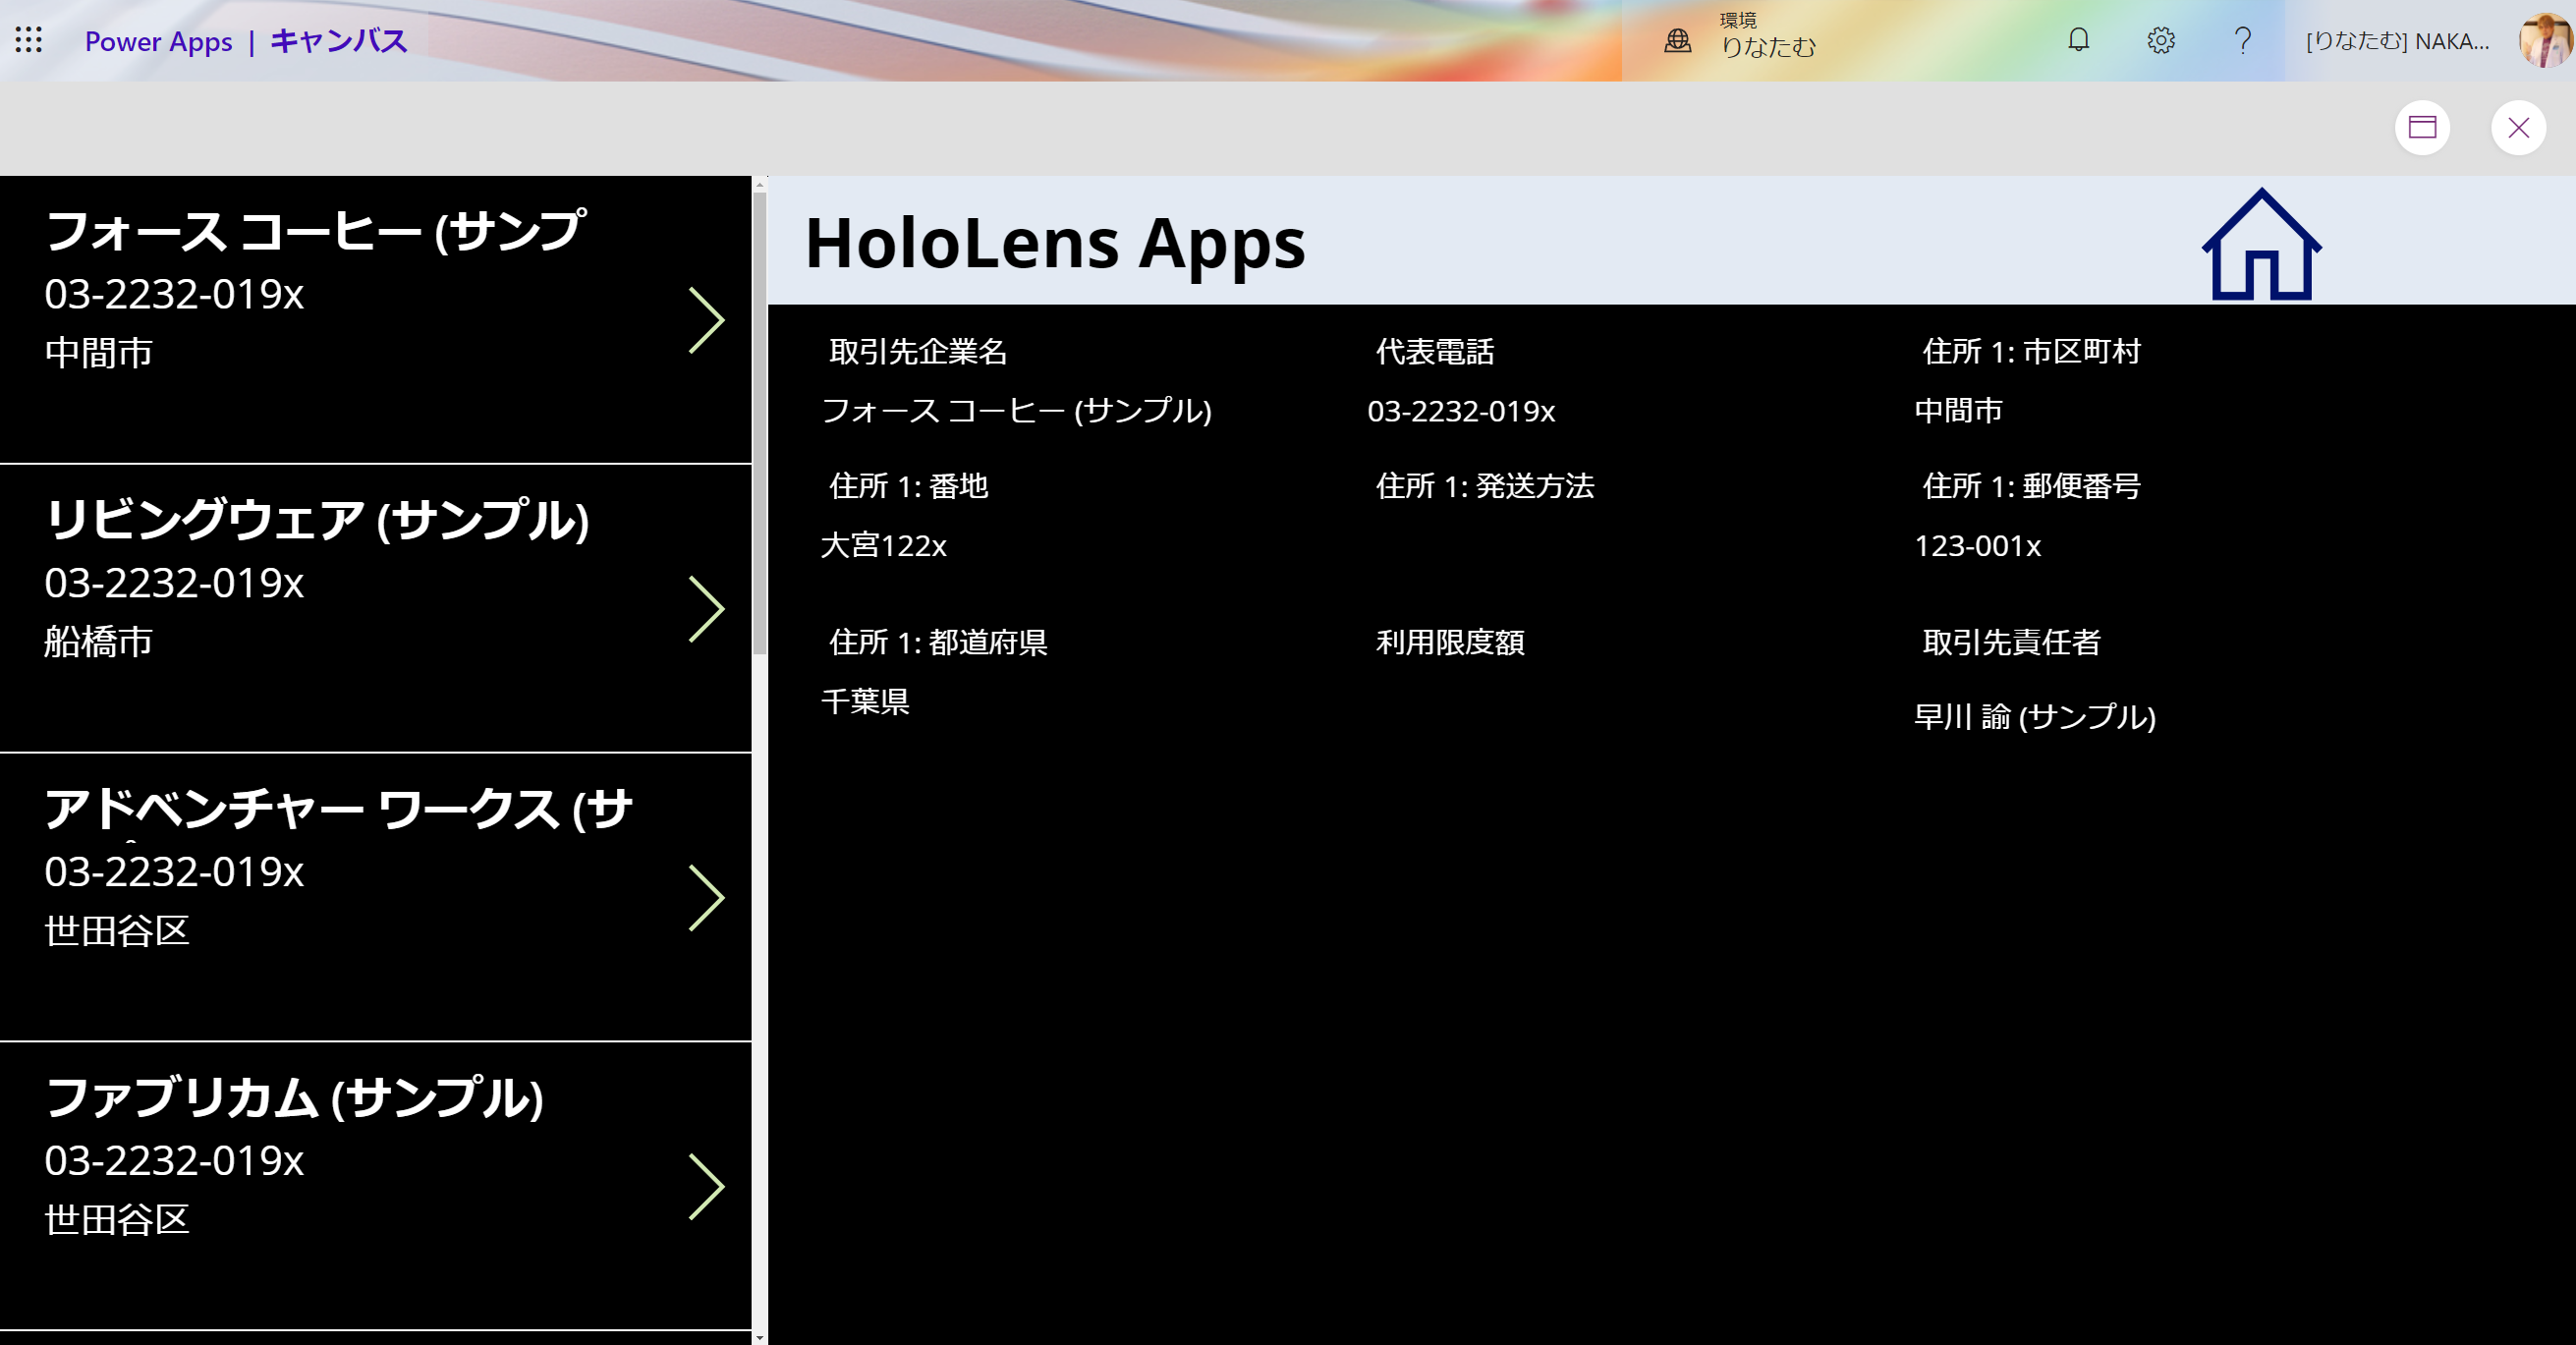Viewport: 2576px width, 1345px height.
Task: Select the リビングウェア (サンプル) list item title
Action: coord(317,521)
